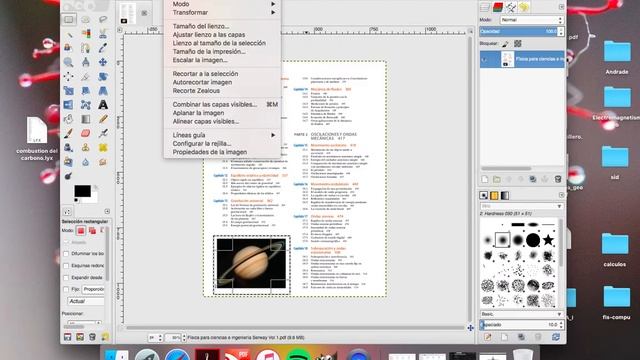The height and width of the screenshot is (360, 640).
Task: Select the Pencil tool
Action: pyautogui.click(x=103, y=119)
